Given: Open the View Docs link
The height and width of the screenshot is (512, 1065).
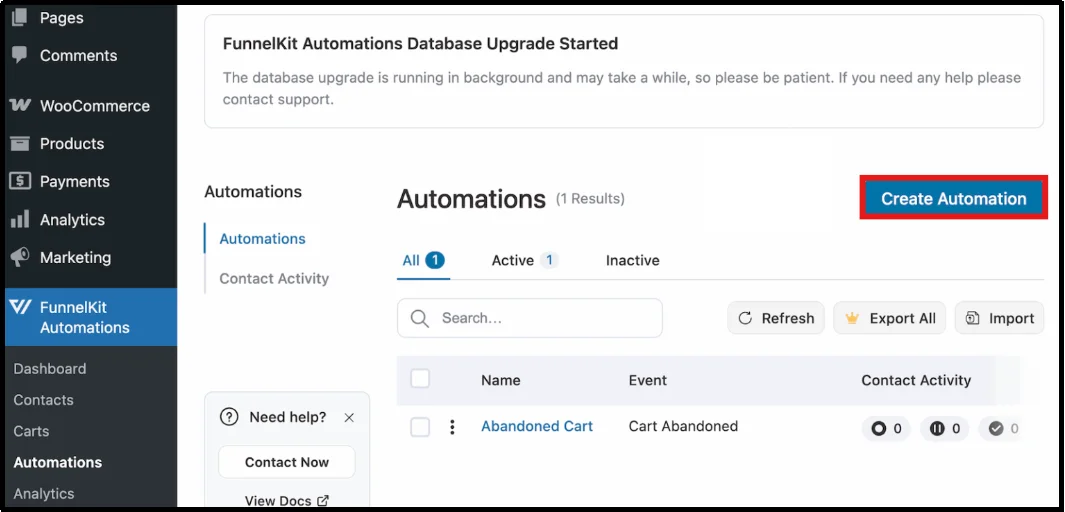Looking at the screenshot, I should [287, 500].
